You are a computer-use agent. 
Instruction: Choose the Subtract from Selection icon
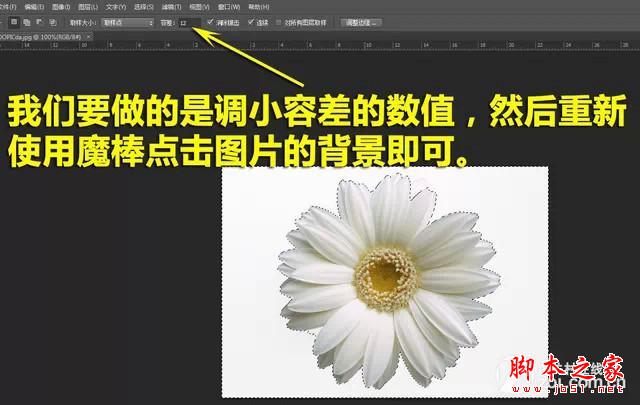coord(40,21)
